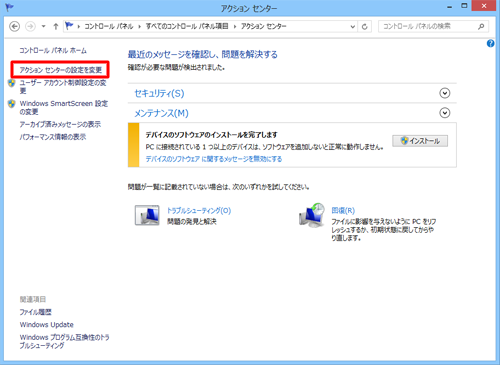Open トラブルシューティング(O) link

tap(199, 211)
